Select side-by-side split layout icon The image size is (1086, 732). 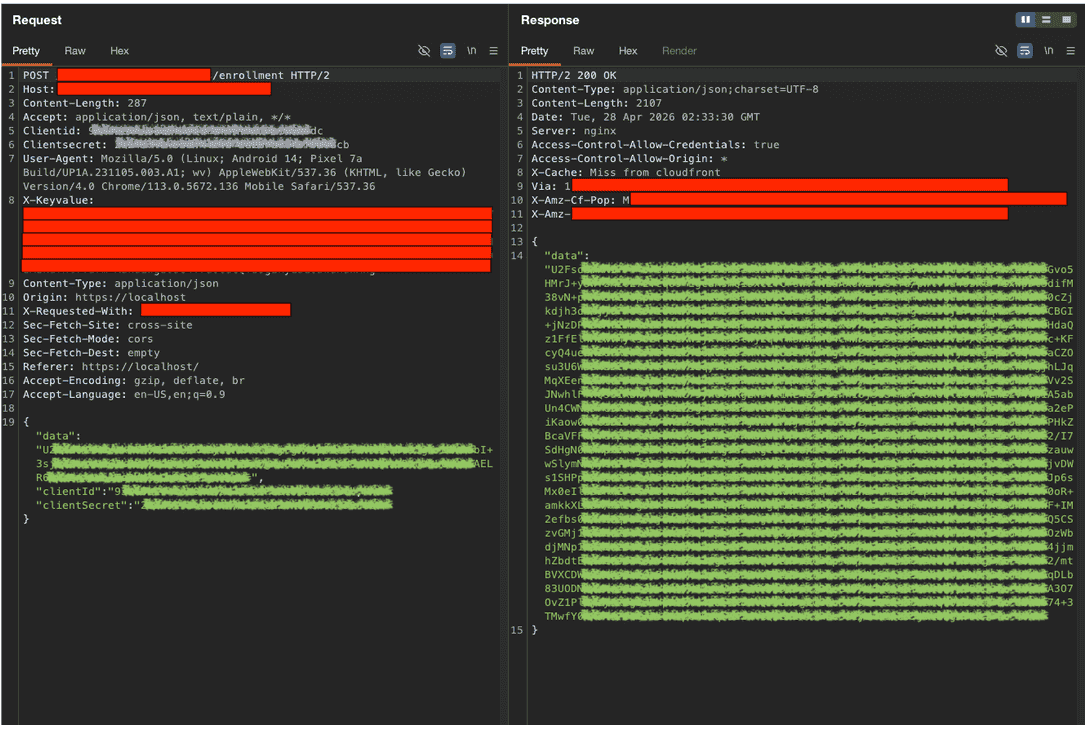click(1026, 19)
